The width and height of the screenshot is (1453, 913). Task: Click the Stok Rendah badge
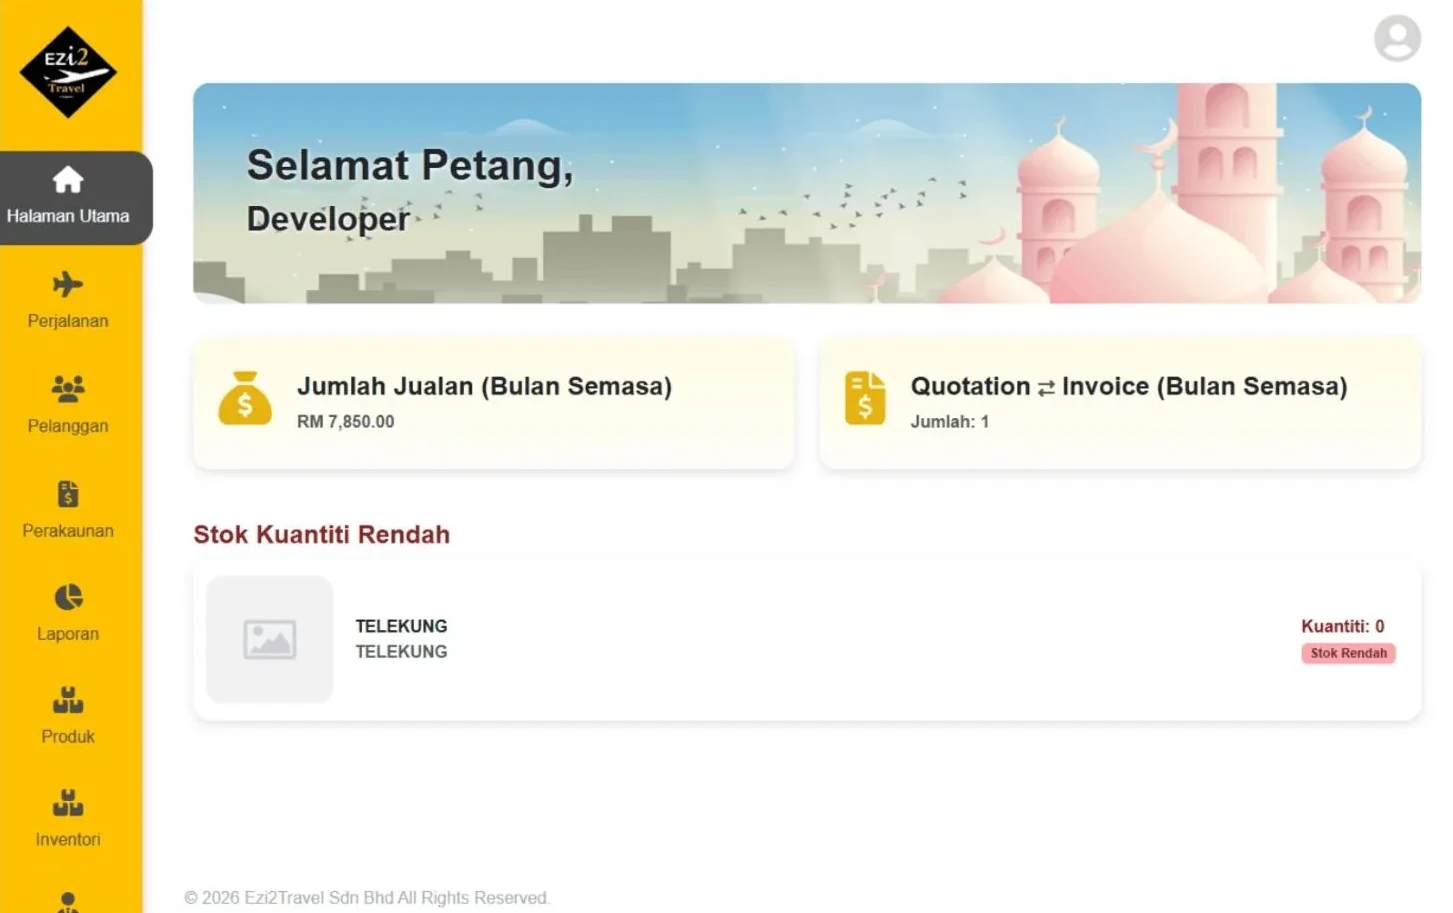pos(1348,653)
